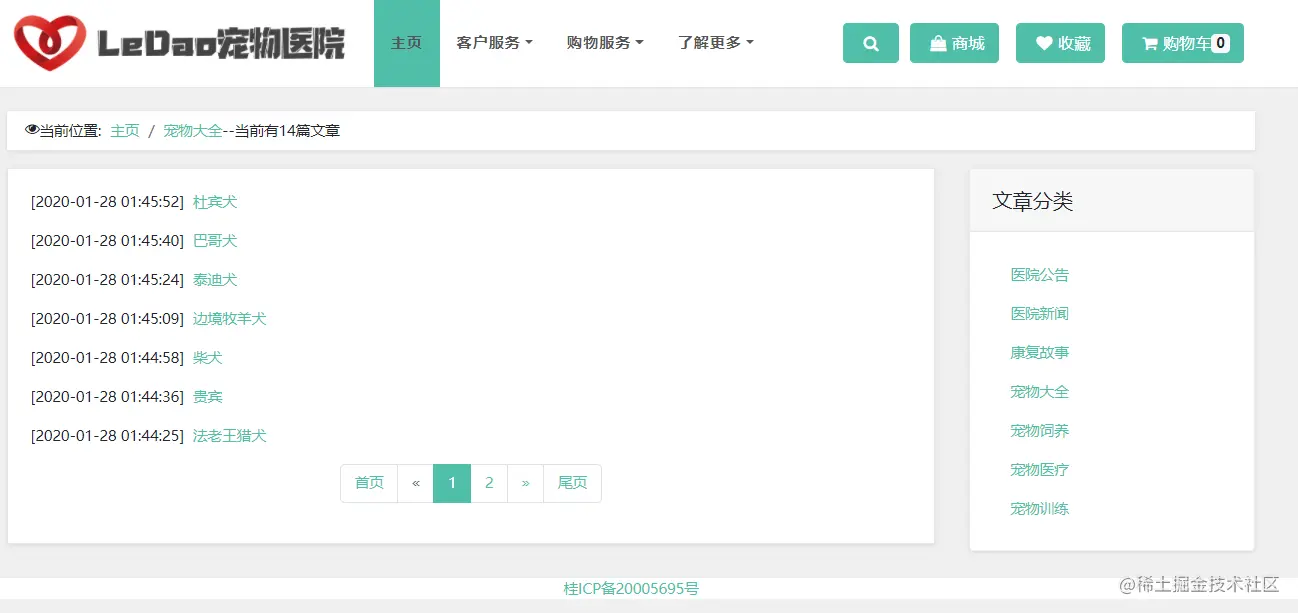Image resolution: width=1298 pixels, height=613 pixels.
Task: Go to 尾页 last page in pagination
Action: tap(572, 483)
